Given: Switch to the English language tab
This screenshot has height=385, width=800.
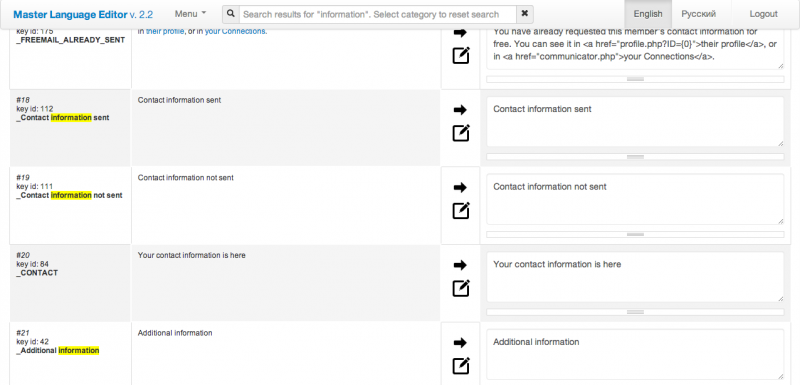Looking at the screenshot, I should pos(648,14).
